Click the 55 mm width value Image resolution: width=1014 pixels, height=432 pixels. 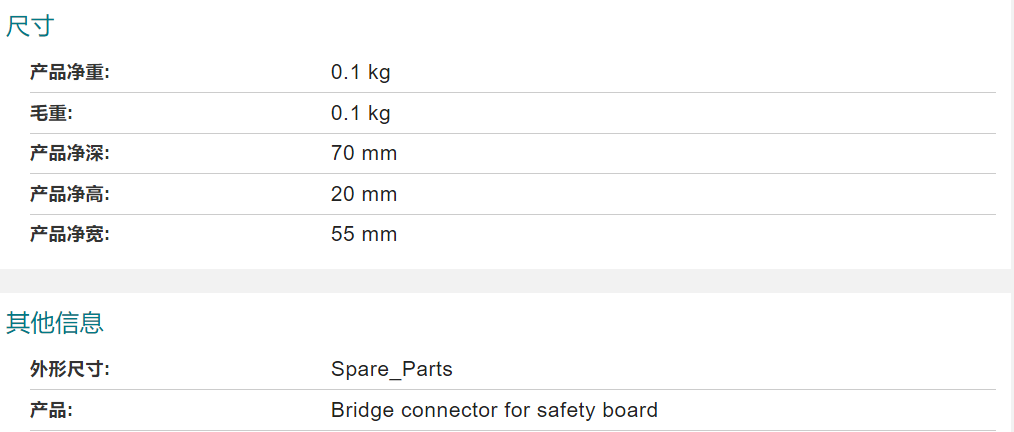364,234
